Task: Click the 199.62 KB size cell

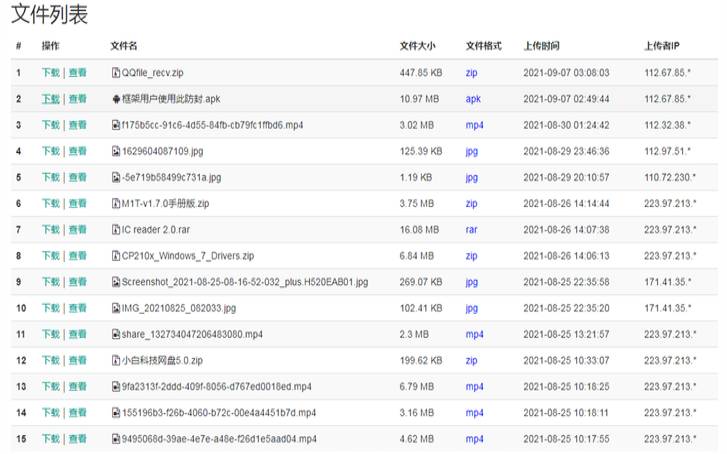Action: (421, 360)
